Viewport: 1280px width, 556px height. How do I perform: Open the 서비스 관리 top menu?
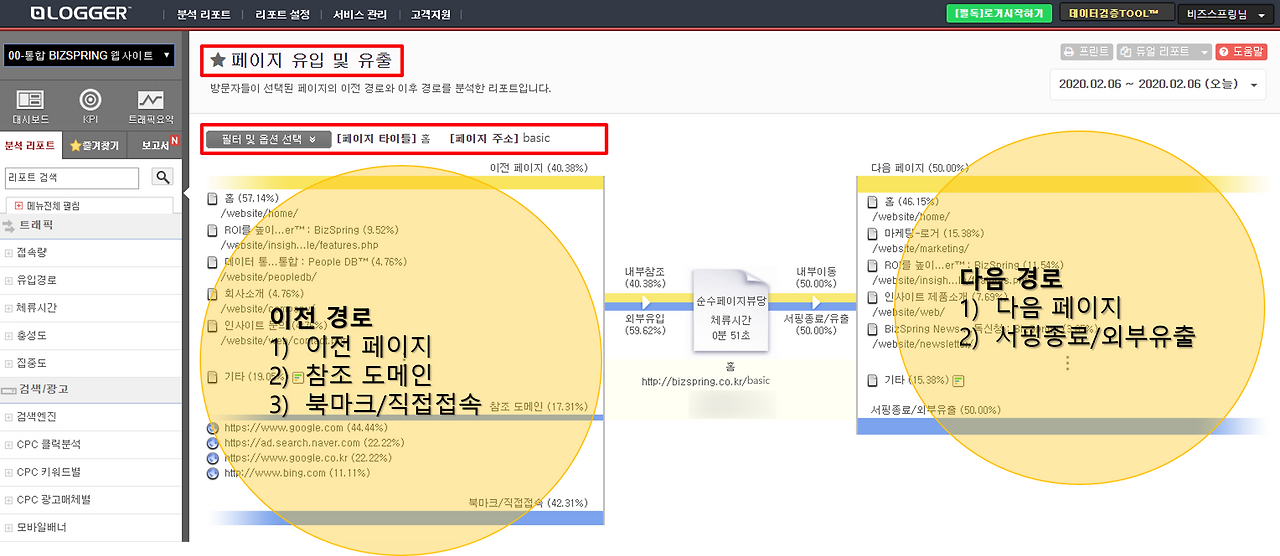pos(360,14)
